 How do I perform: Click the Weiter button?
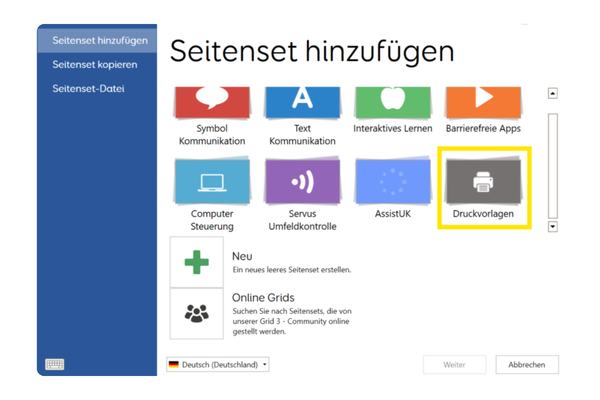pyautogui.click(x=454, y=365)
